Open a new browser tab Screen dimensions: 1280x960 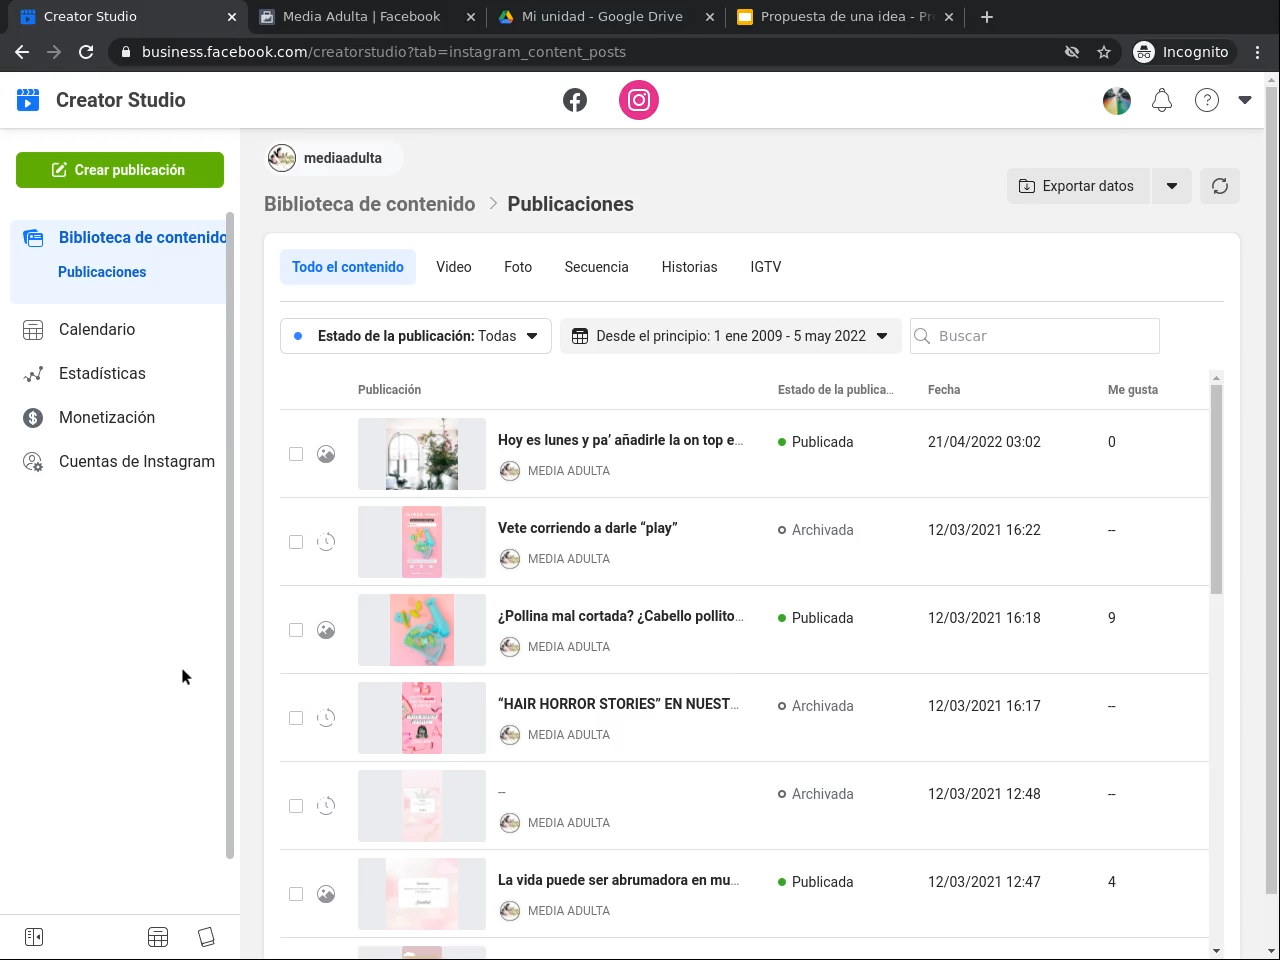pyautogui.click(x=987, y=17)
